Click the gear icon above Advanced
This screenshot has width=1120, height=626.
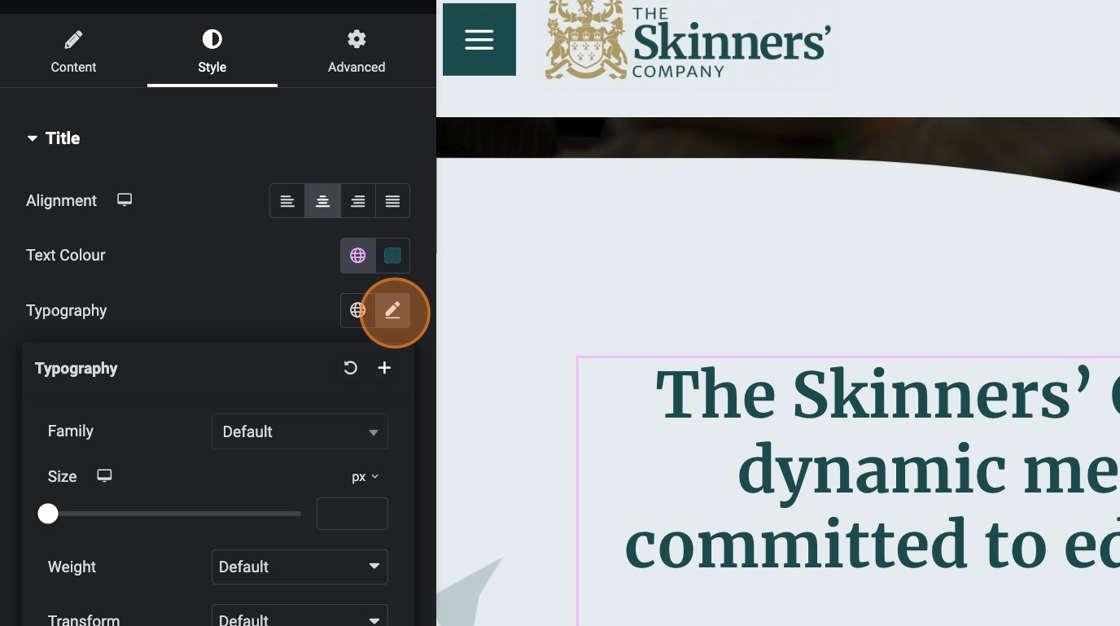tap(356, 39)
